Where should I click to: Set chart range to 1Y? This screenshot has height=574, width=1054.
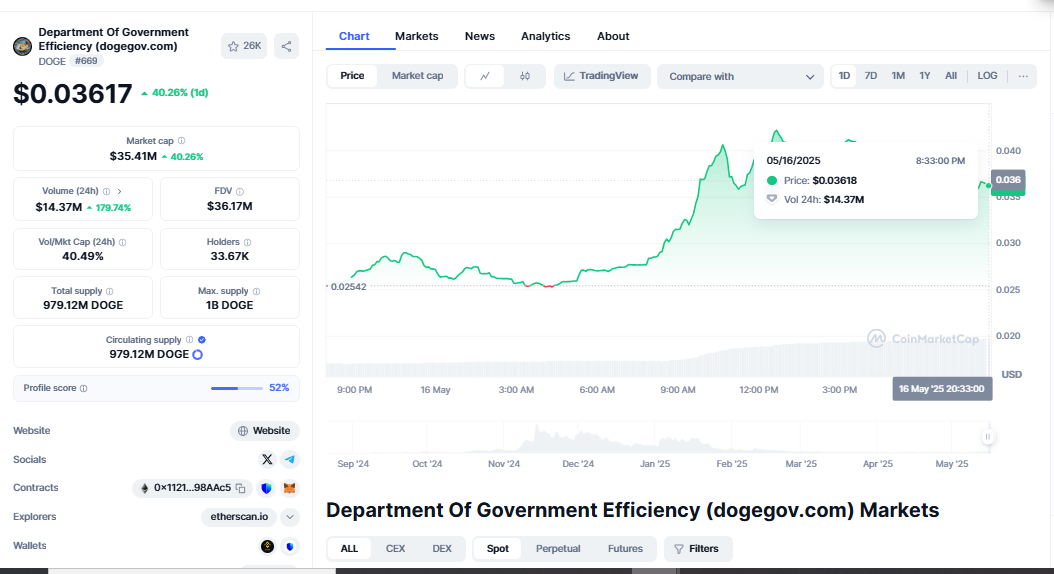925,76
